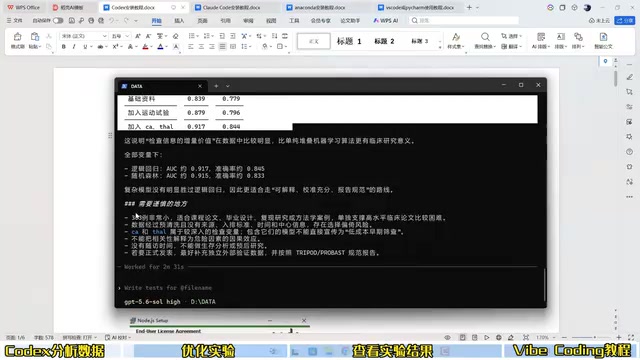The height and width of the screenshot is (360, 640).
Task: Open the WPS AI menu
Action: 386,20
